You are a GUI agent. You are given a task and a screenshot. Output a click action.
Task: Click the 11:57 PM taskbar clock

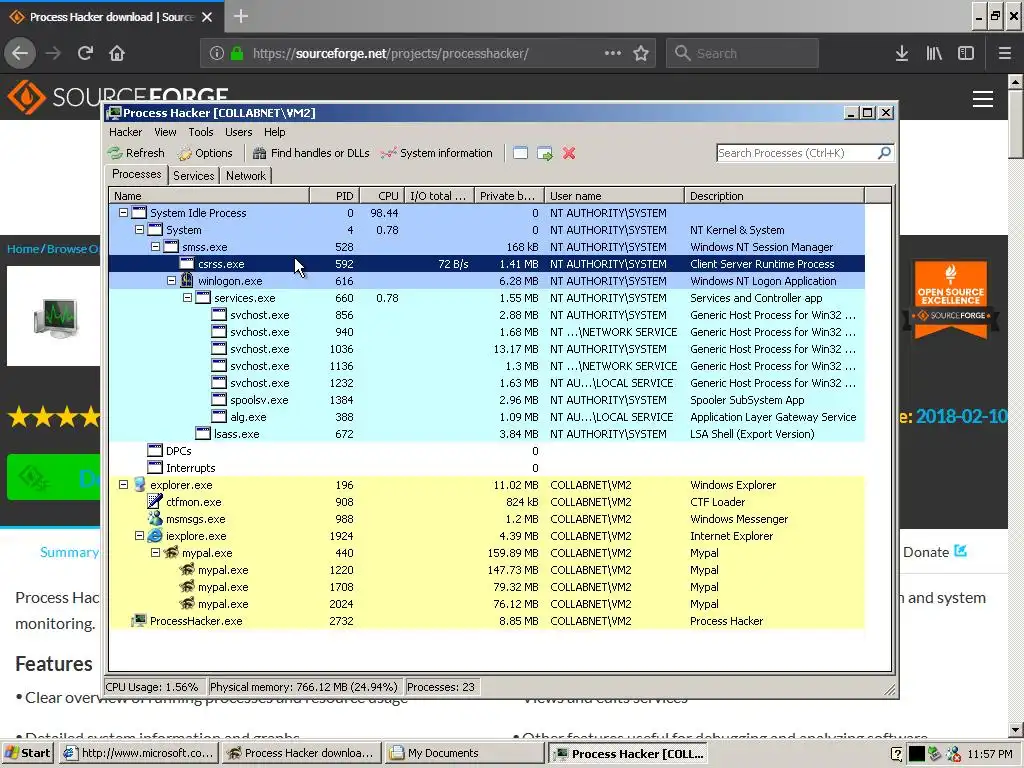[x=990, y=754]
